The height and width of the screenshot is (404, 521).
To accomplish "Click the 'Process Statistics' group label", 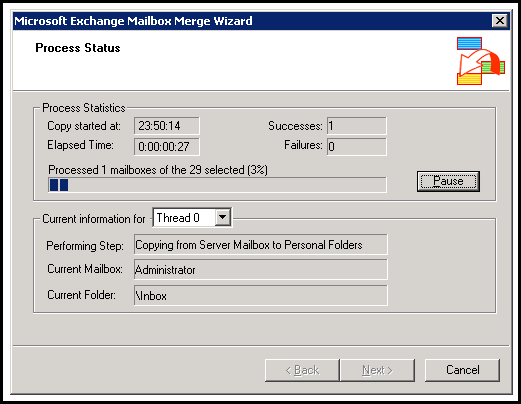I will (x=84, y=108).
